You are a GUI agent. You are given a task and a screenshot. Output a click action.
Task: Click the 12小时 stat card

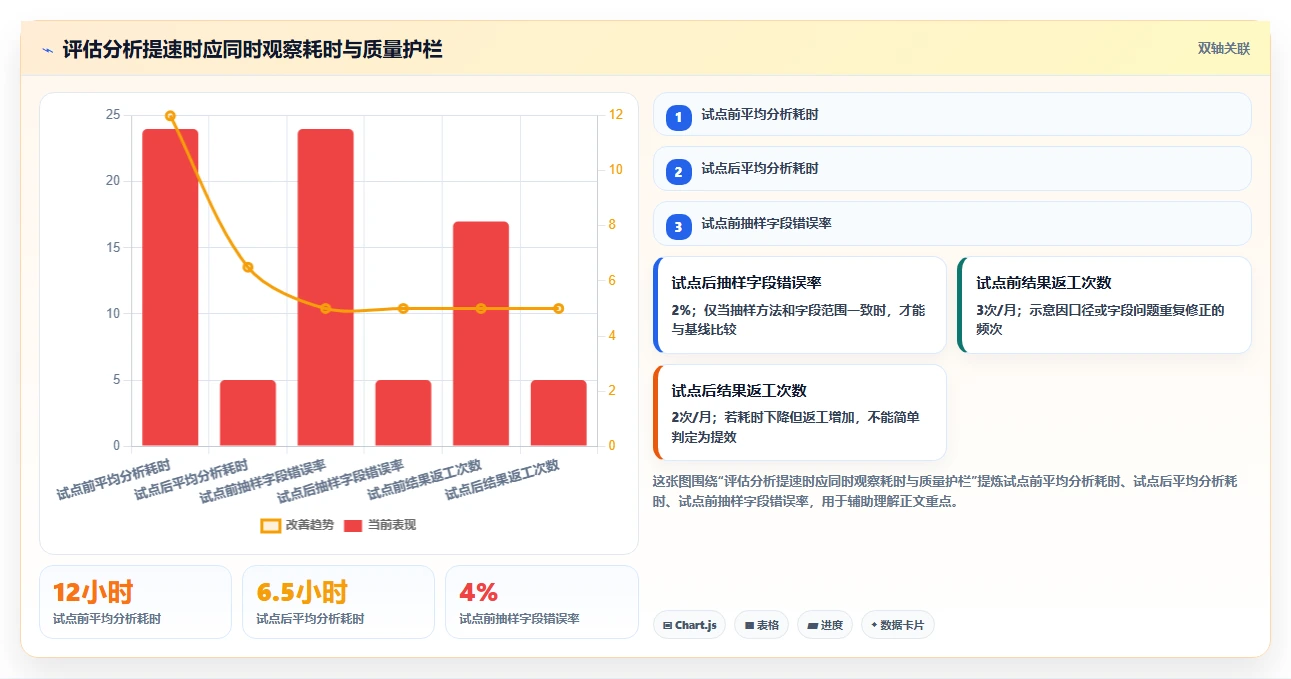tap(135, 602)
